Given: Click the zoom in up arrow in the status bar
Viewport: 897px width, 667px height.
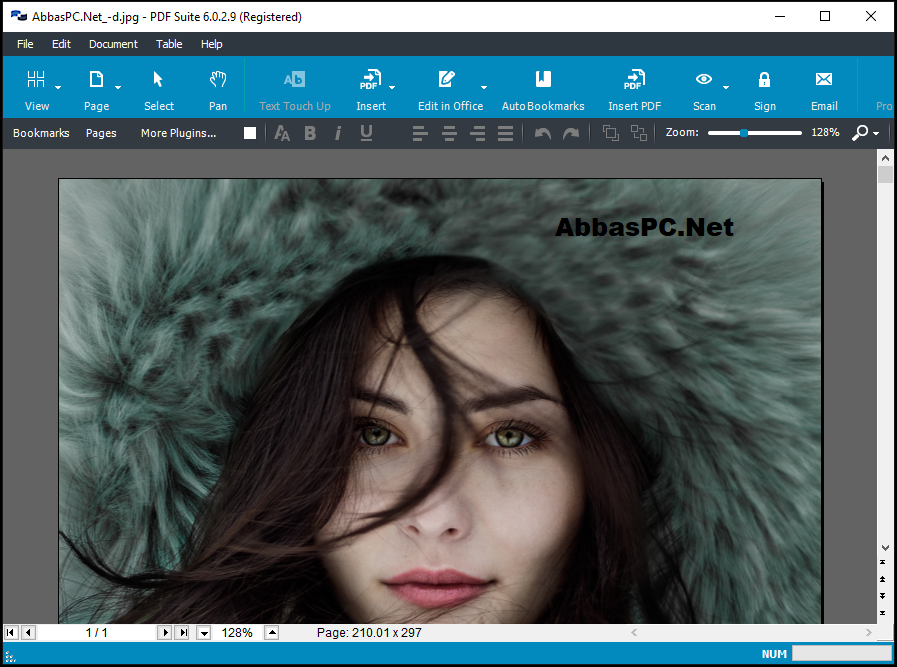Looking at the screenshot, I should (x=272, y=633).
